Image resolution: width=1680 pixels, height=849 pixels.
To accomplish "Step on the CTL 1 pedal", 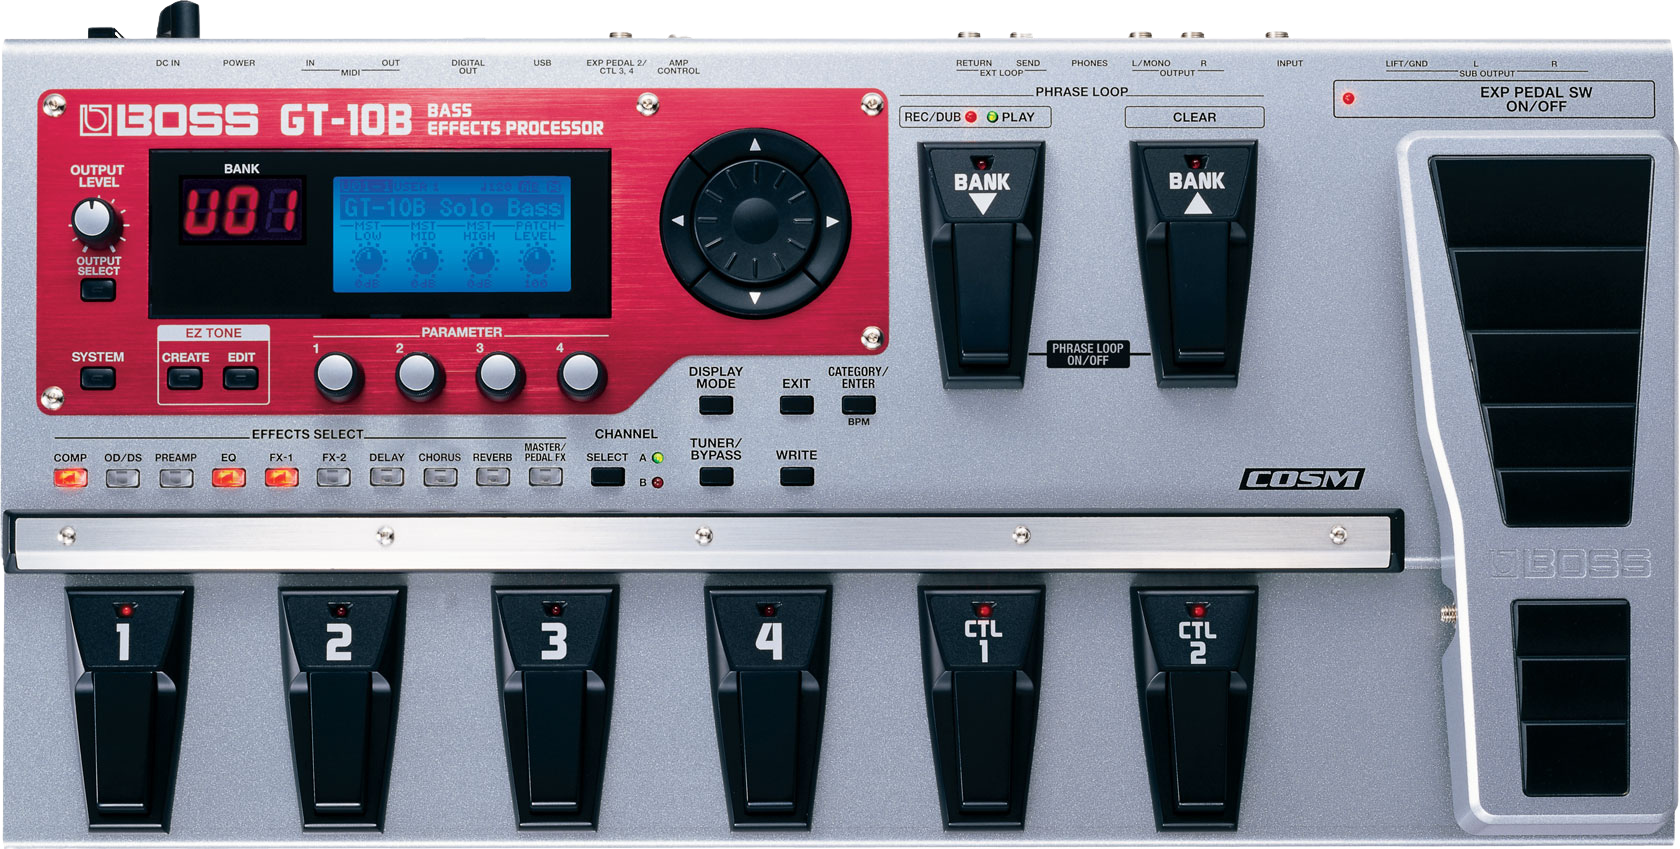I will [x=982, y=708].
